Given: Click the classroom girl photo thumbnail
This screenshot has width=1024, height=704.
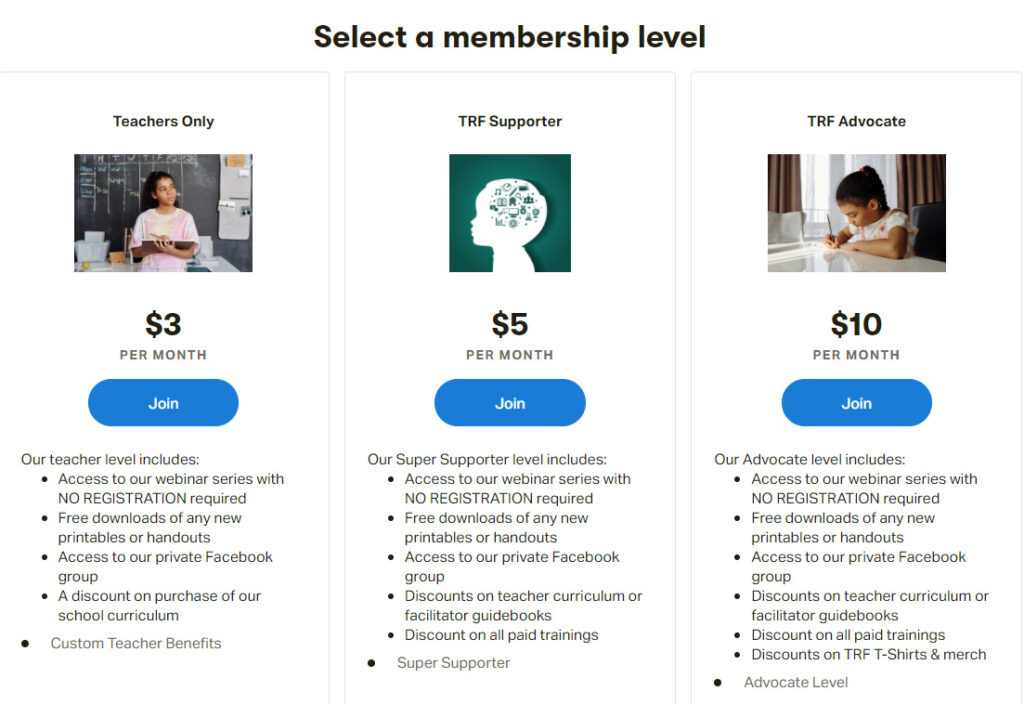Looking at the screenshot, I should pos(163,213).
